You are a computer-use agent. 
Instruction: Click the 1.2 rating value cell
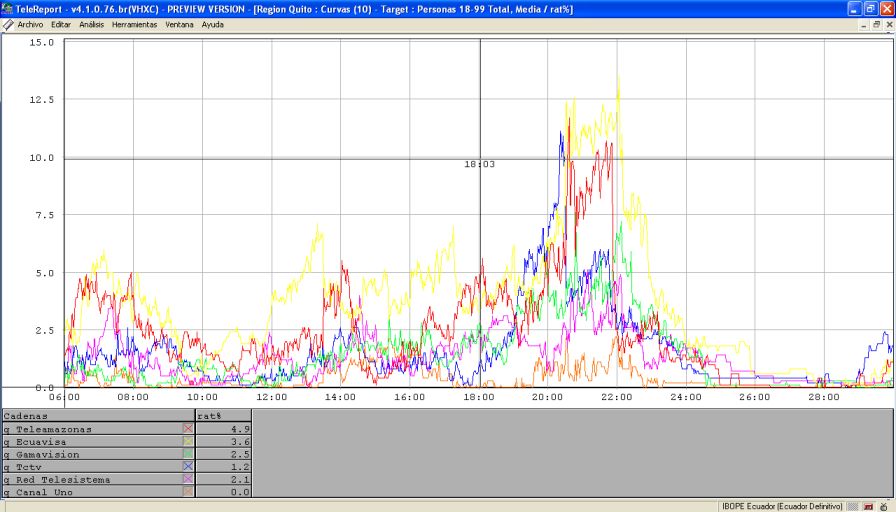click(223, 467)
